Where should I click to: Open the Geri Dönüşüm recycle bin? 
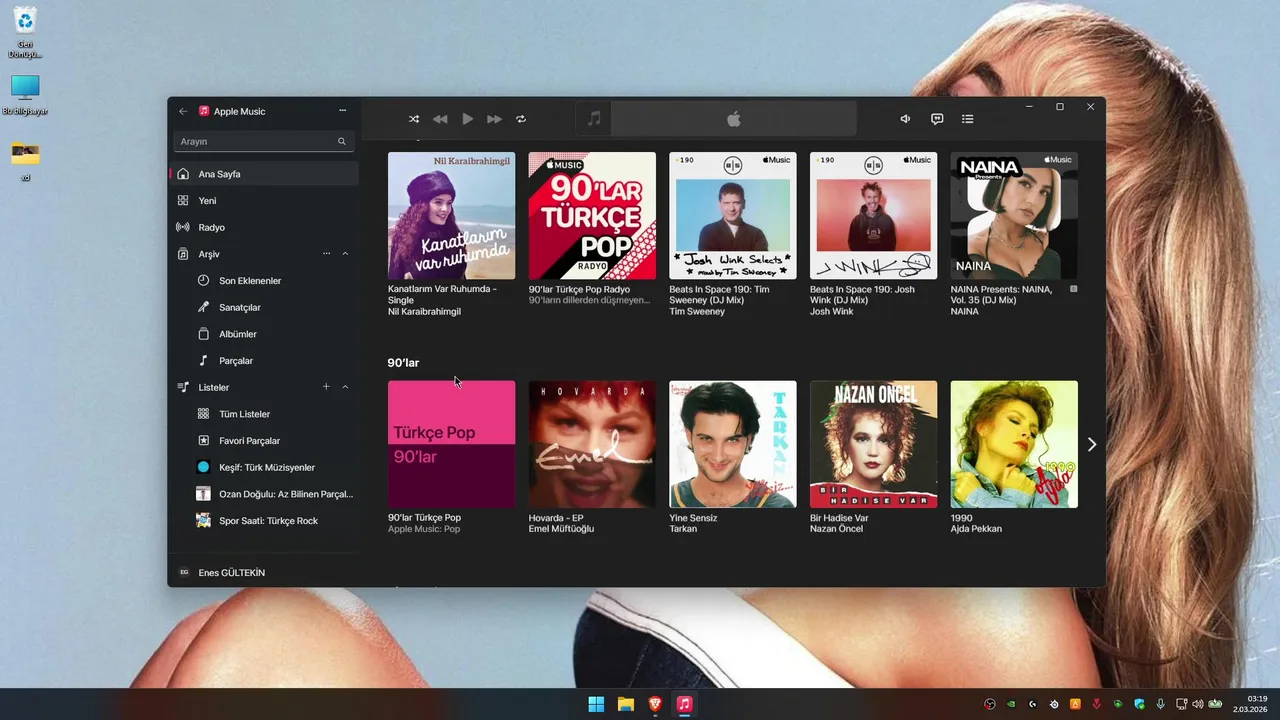click(x=25, y=32)
